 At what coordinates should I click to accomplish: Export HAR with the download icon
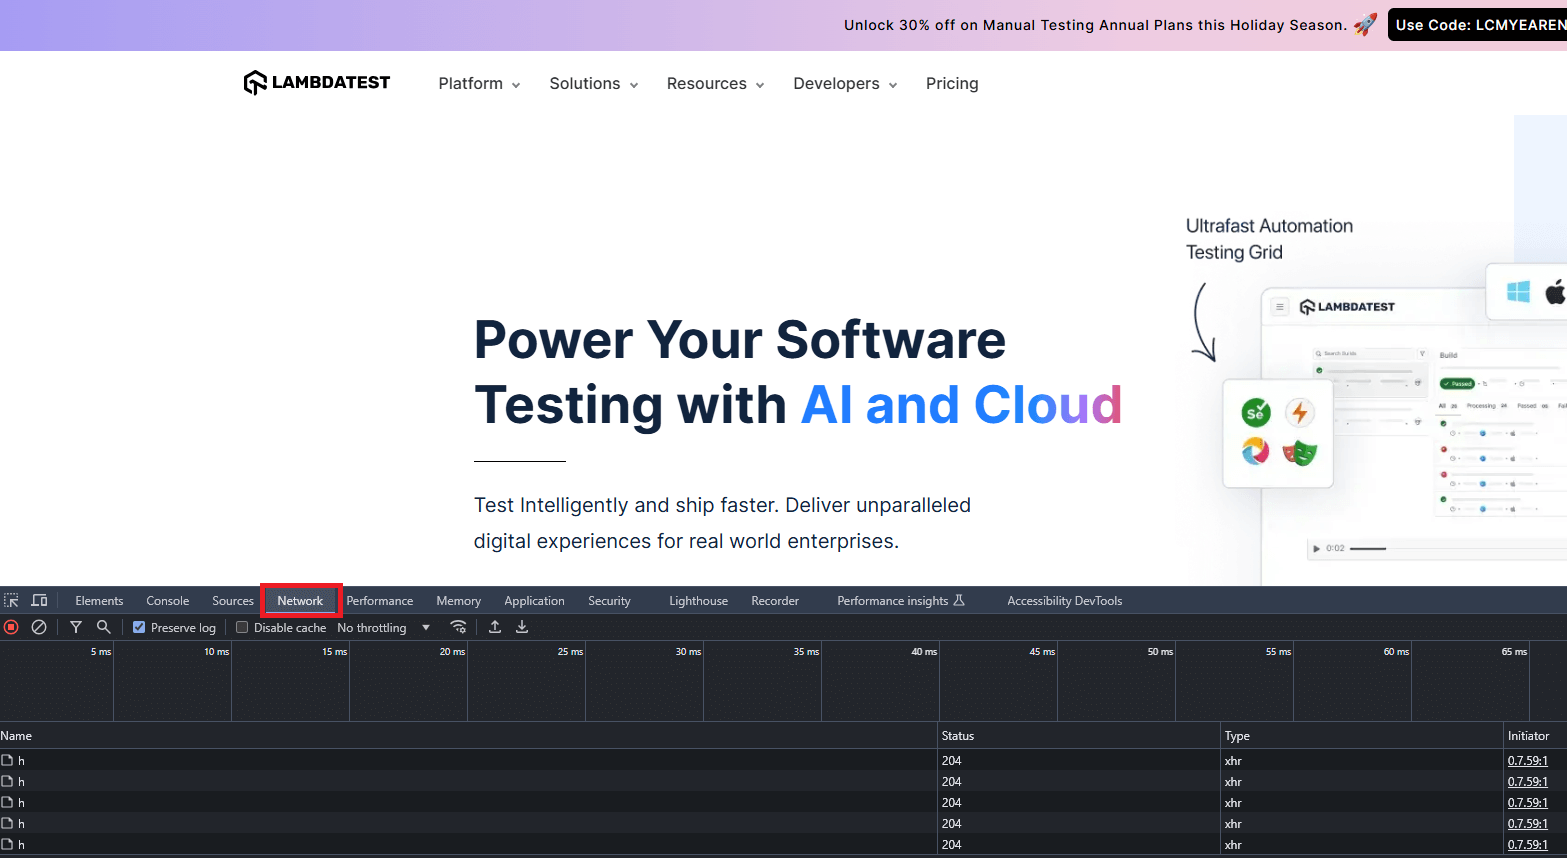tap(522, 627)
